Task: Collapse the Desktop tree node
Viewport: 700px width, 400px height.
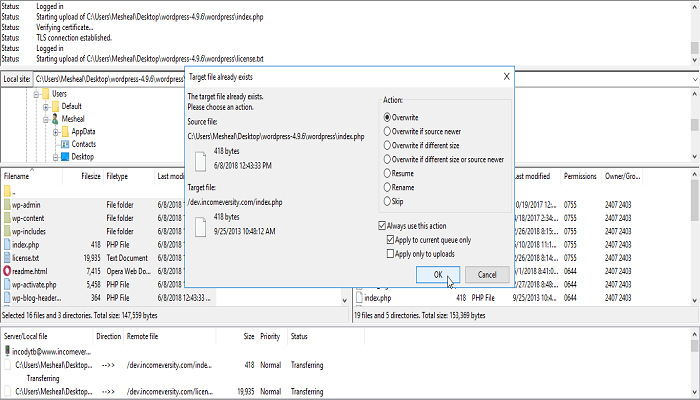Action: pyautogui.click(x=55, y=157)
